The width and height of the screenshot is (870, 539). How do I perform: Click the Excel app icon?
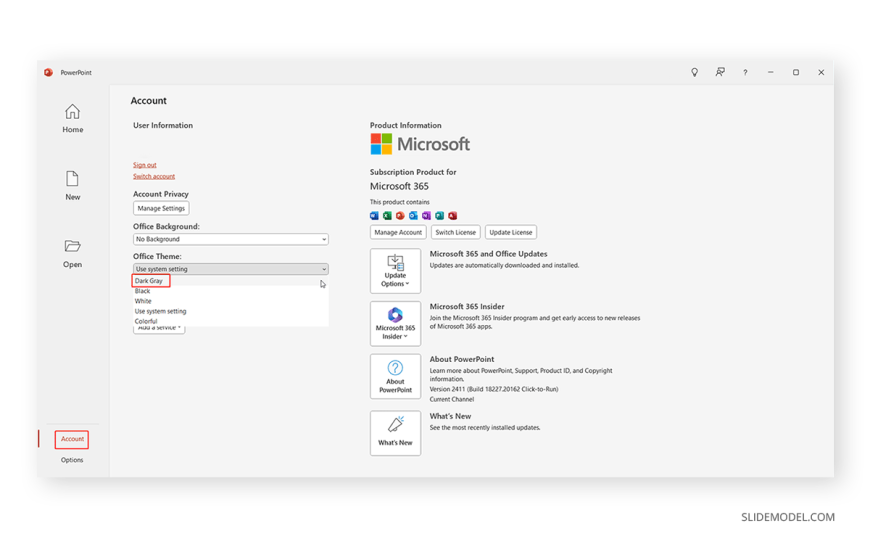pyautogui.click(x=387, y=215)
